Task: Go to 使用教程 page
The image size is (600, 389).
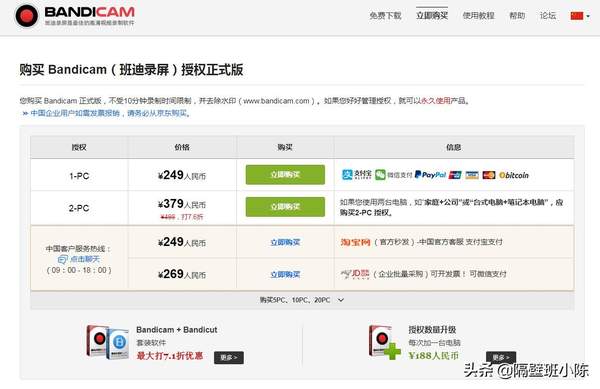Action: tap(478, 16)
